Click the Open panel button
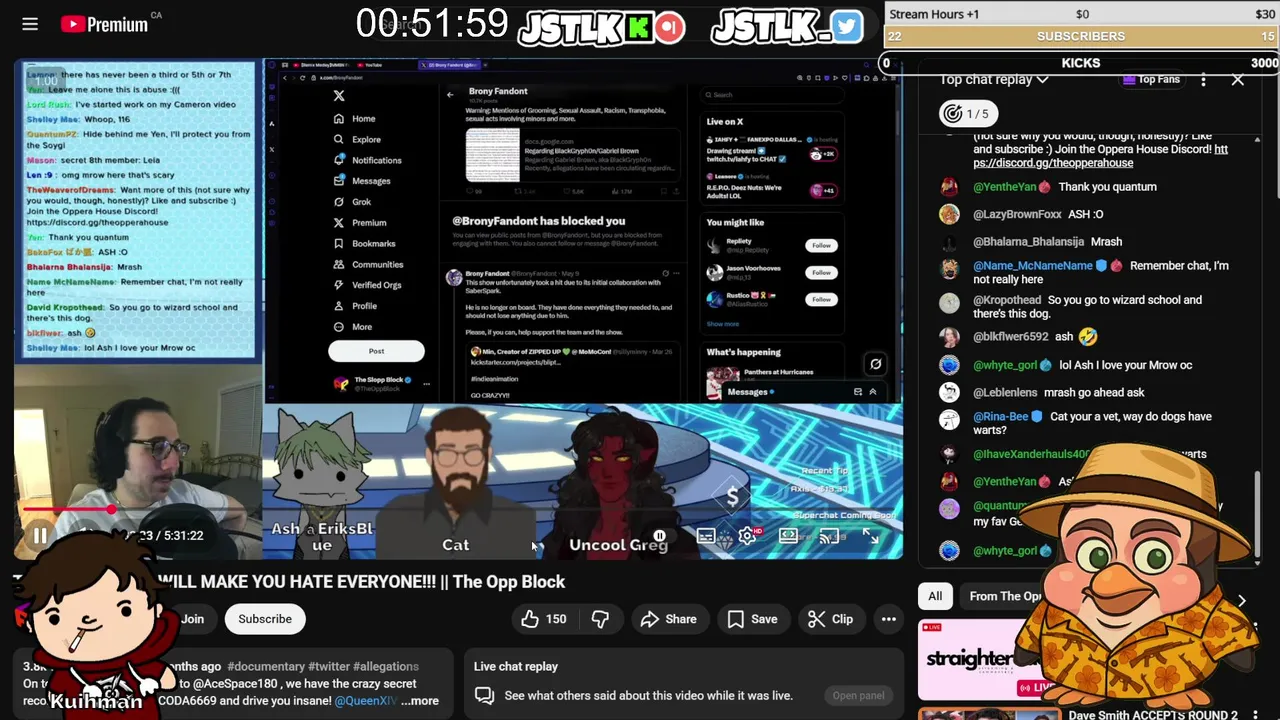 (858, 695)
